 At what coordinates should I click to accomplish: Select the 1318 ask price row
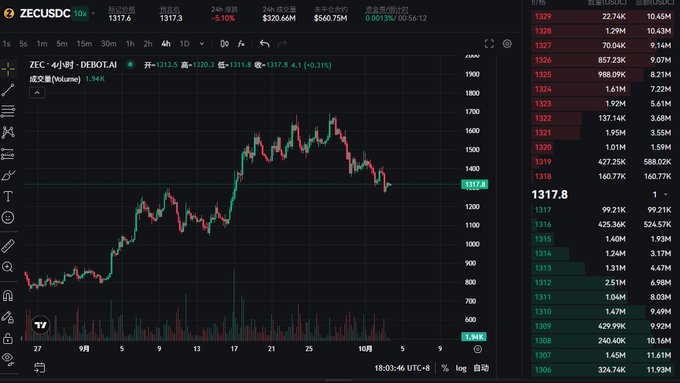(603, 177)
